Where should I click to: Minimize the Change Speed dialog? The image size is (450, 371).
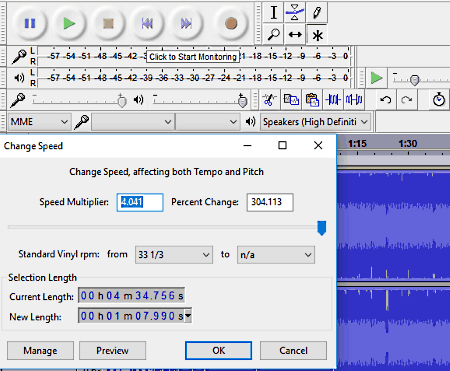(x=247, y=145)
